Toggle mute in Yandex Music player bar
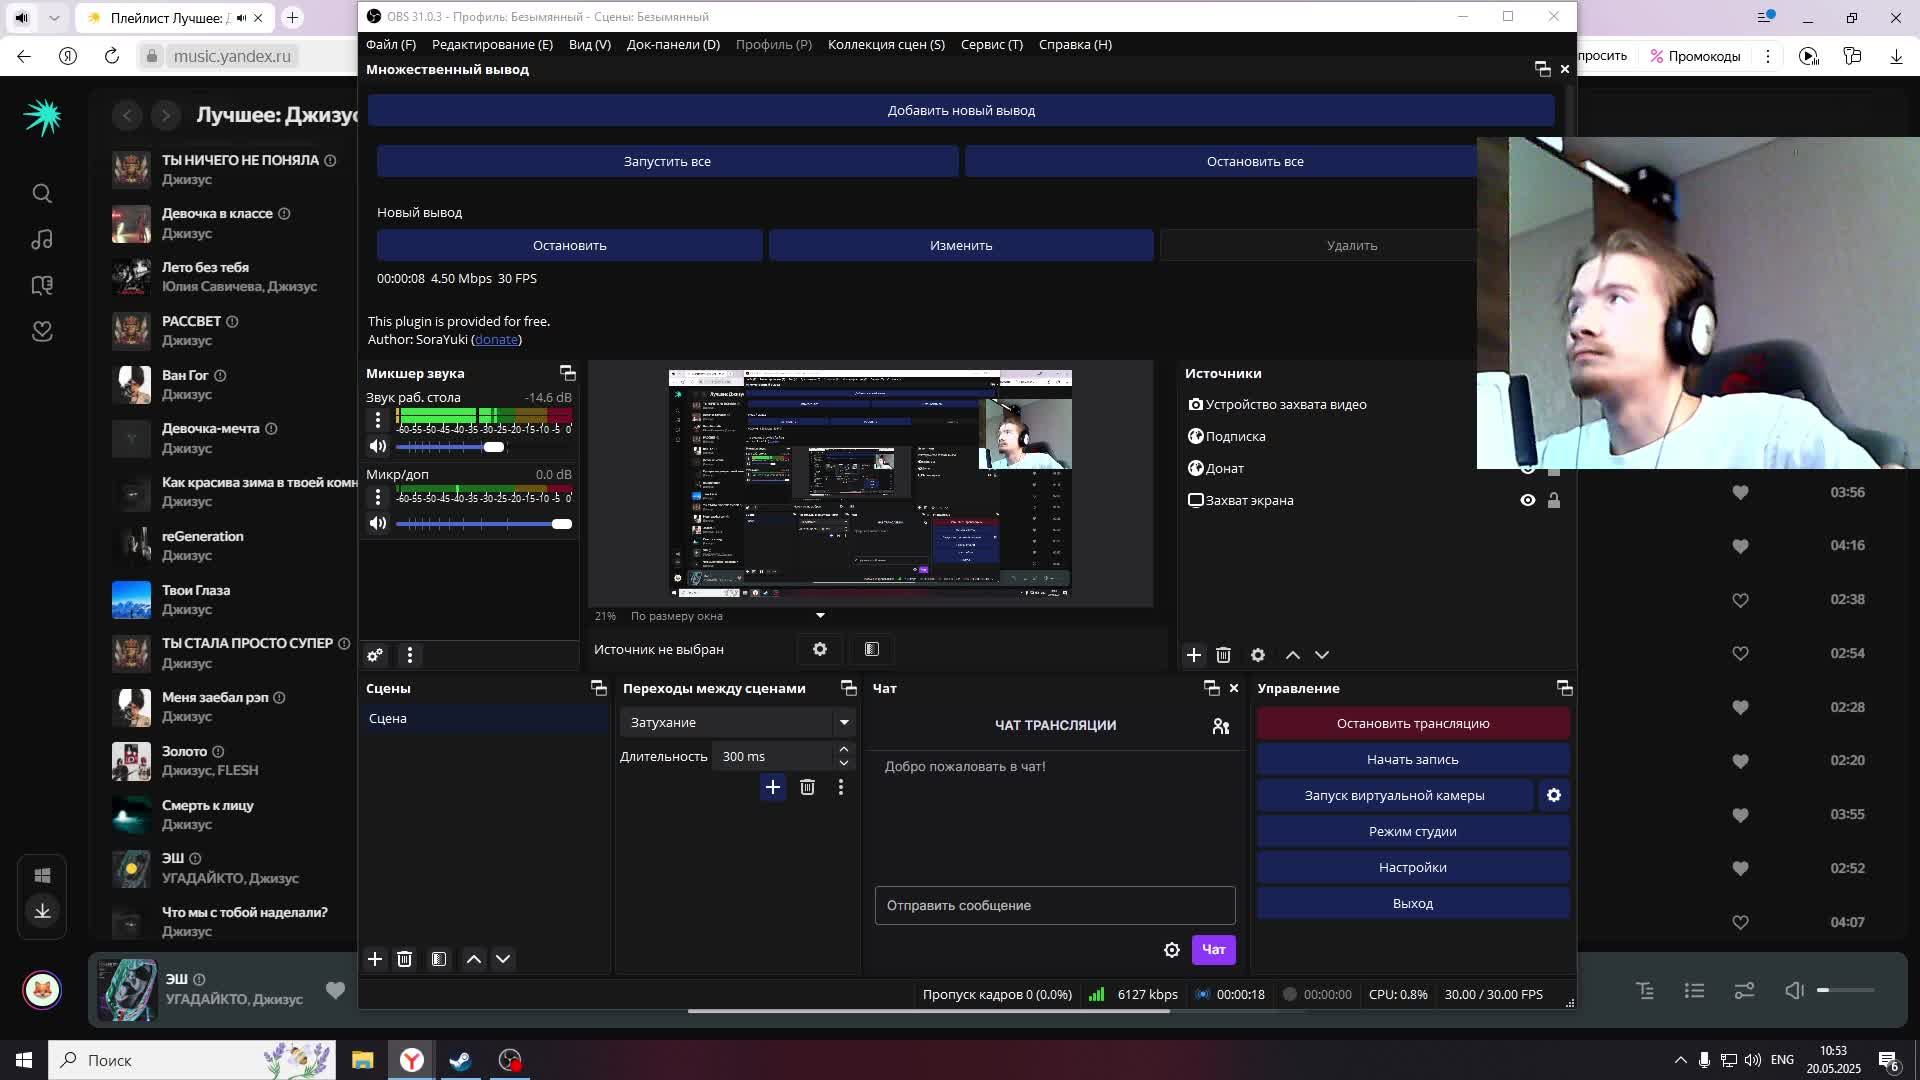 (1794, 990)
